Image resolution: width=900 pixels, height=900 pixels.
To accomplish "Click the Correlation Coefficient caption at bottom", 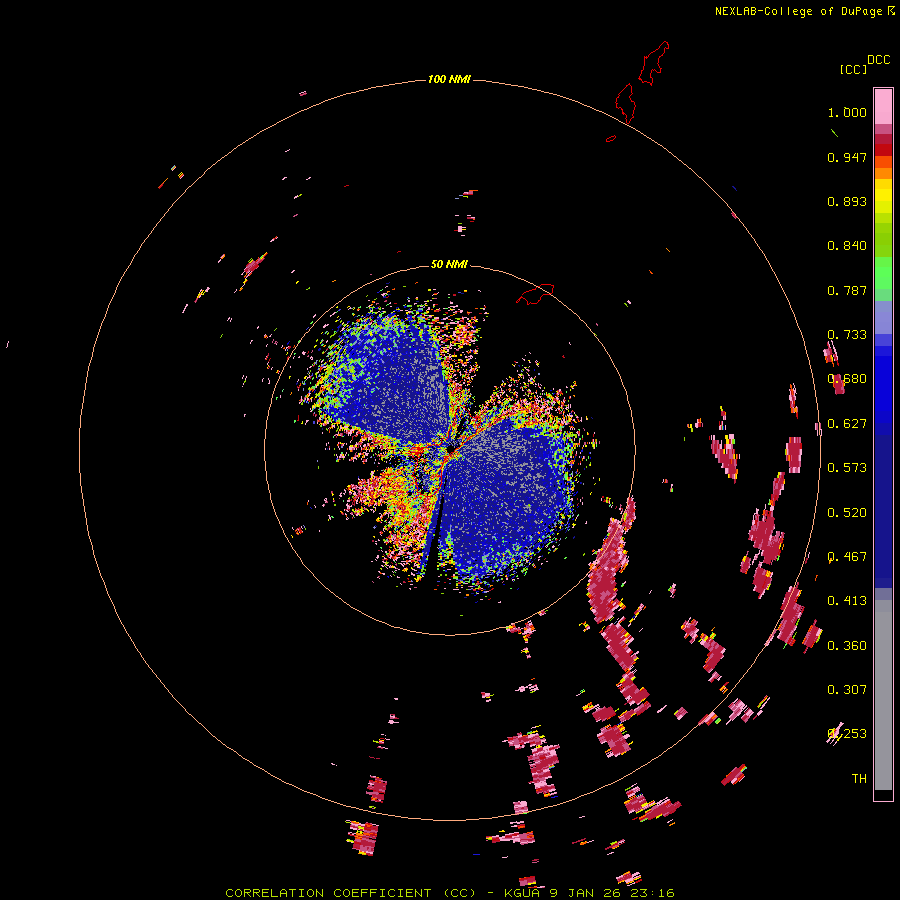I will point(449,893).
